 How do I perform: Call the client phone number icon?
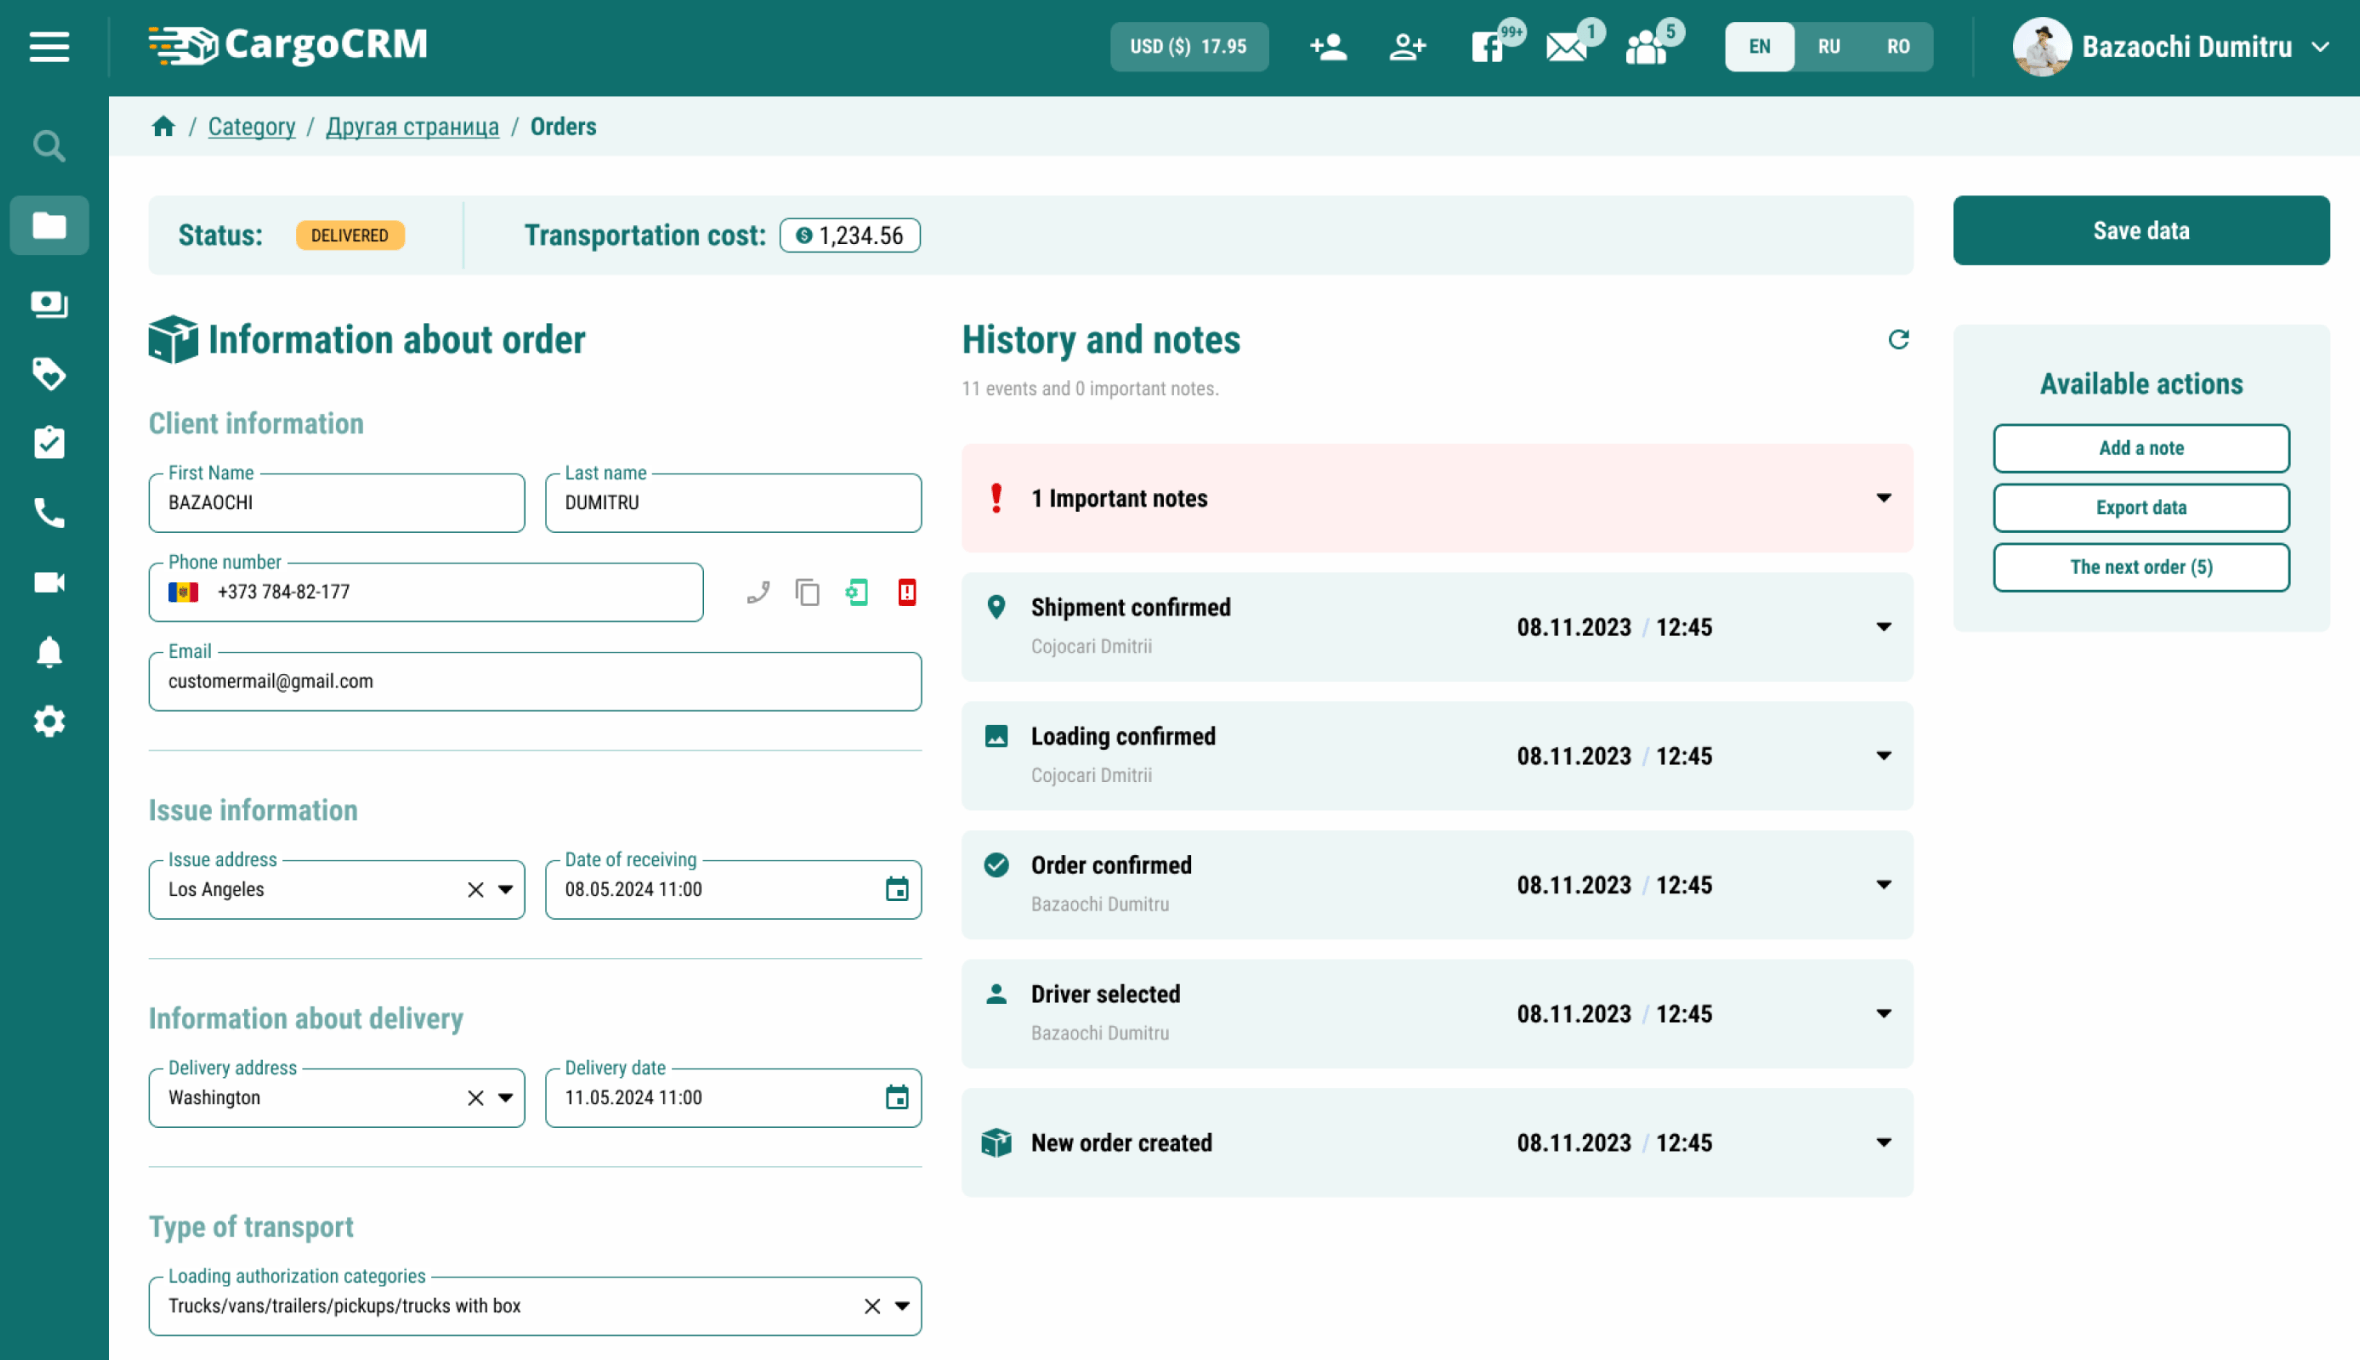tap(758, 592)
